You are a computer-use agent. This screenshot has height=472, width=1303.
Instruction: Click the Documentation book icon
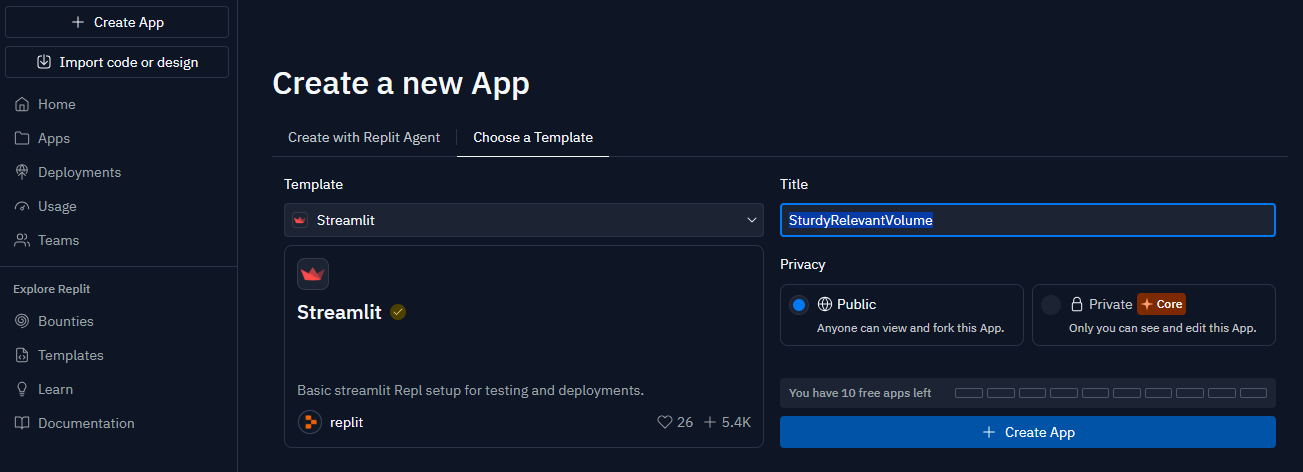pos(22,423)
